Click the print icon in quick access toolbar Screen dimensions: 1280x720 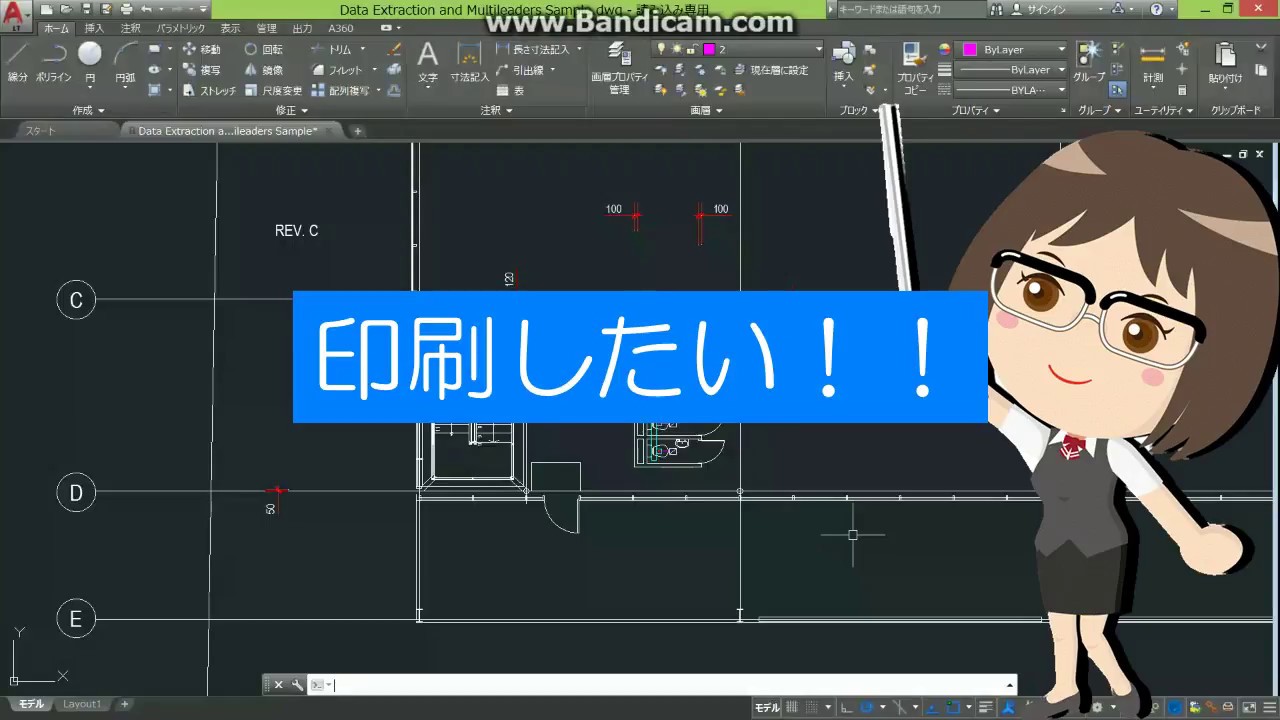(x=125, y=9)
